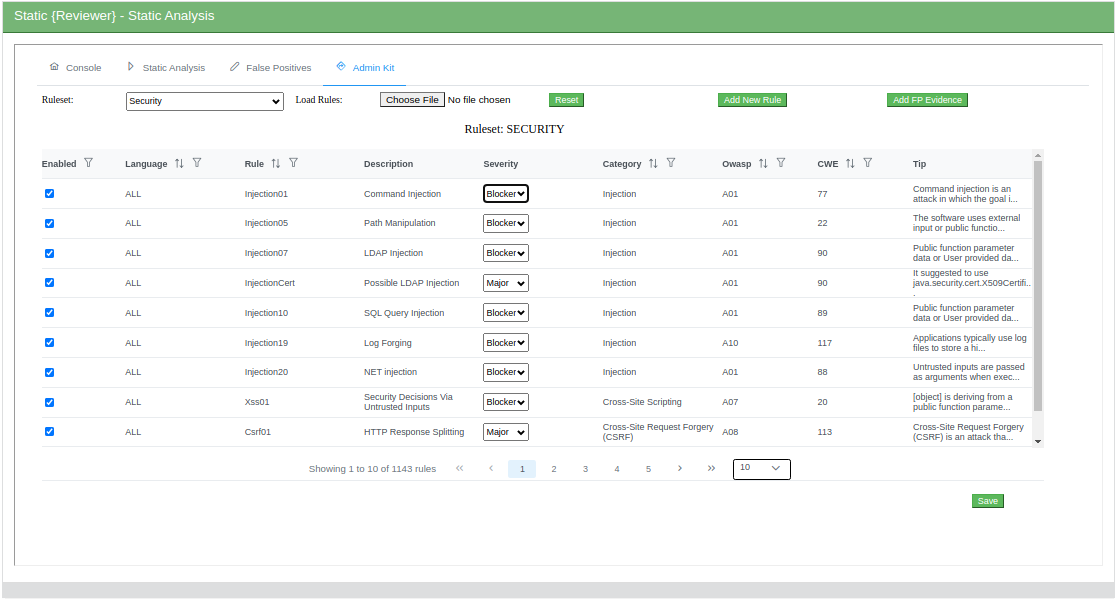Sort the Language column
The height and width of the screenshot is (599, 1116).
(x=179, y=162)
